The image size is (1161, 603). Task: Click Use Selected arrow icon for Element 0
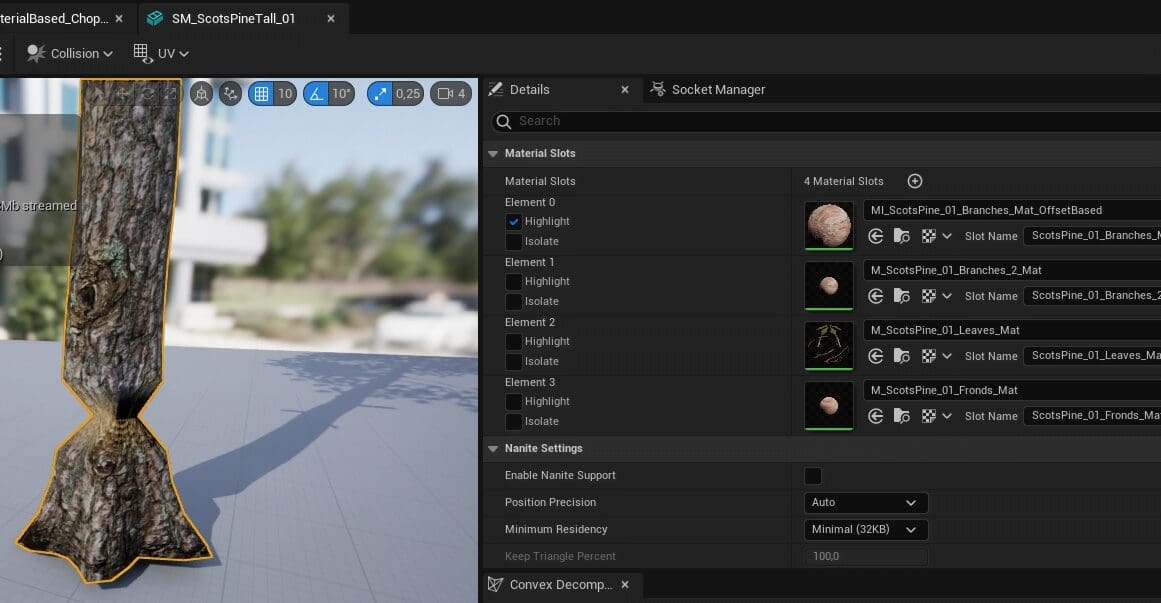click(876, 236)
